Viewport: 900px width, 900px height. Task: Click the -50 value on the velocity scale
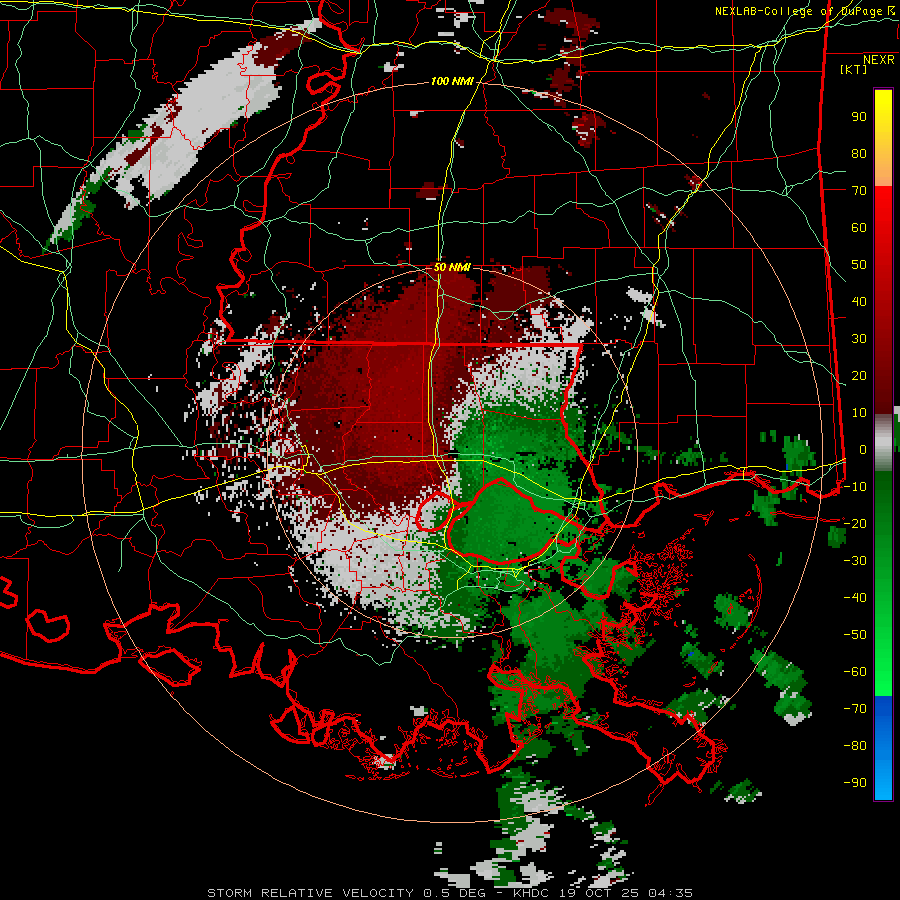(x=855, y=635)
